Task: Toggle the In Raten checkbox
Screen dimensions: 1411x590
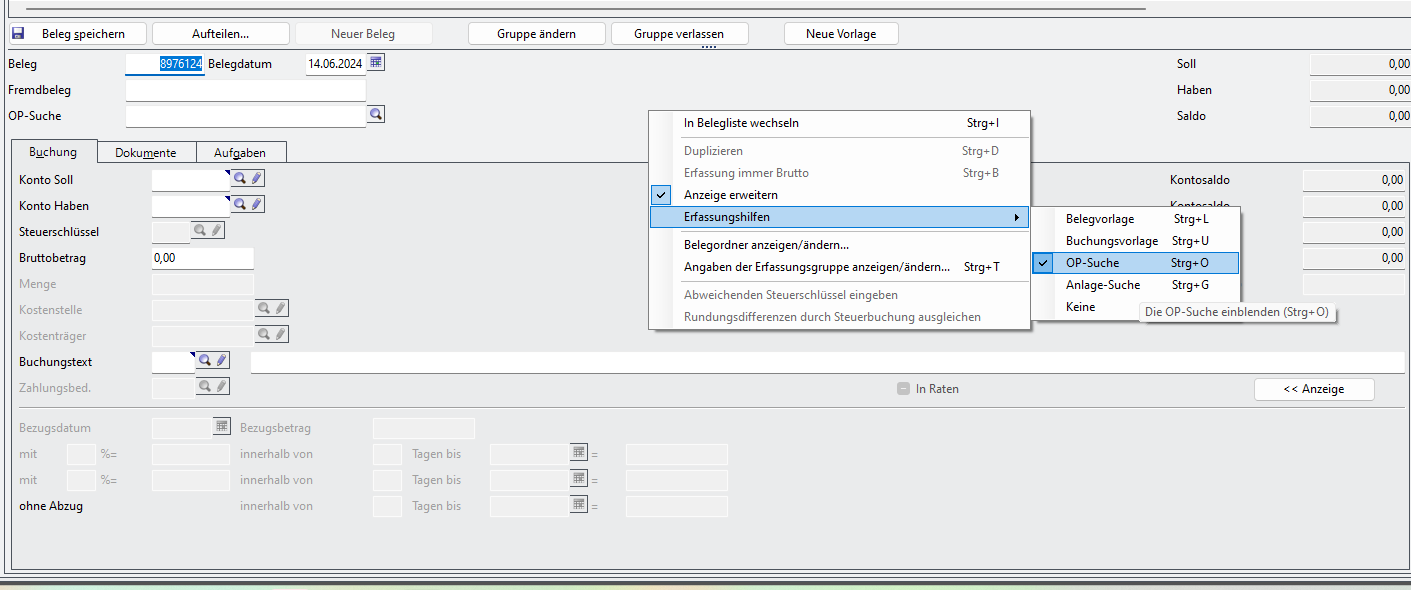Action: click(903, 389)
